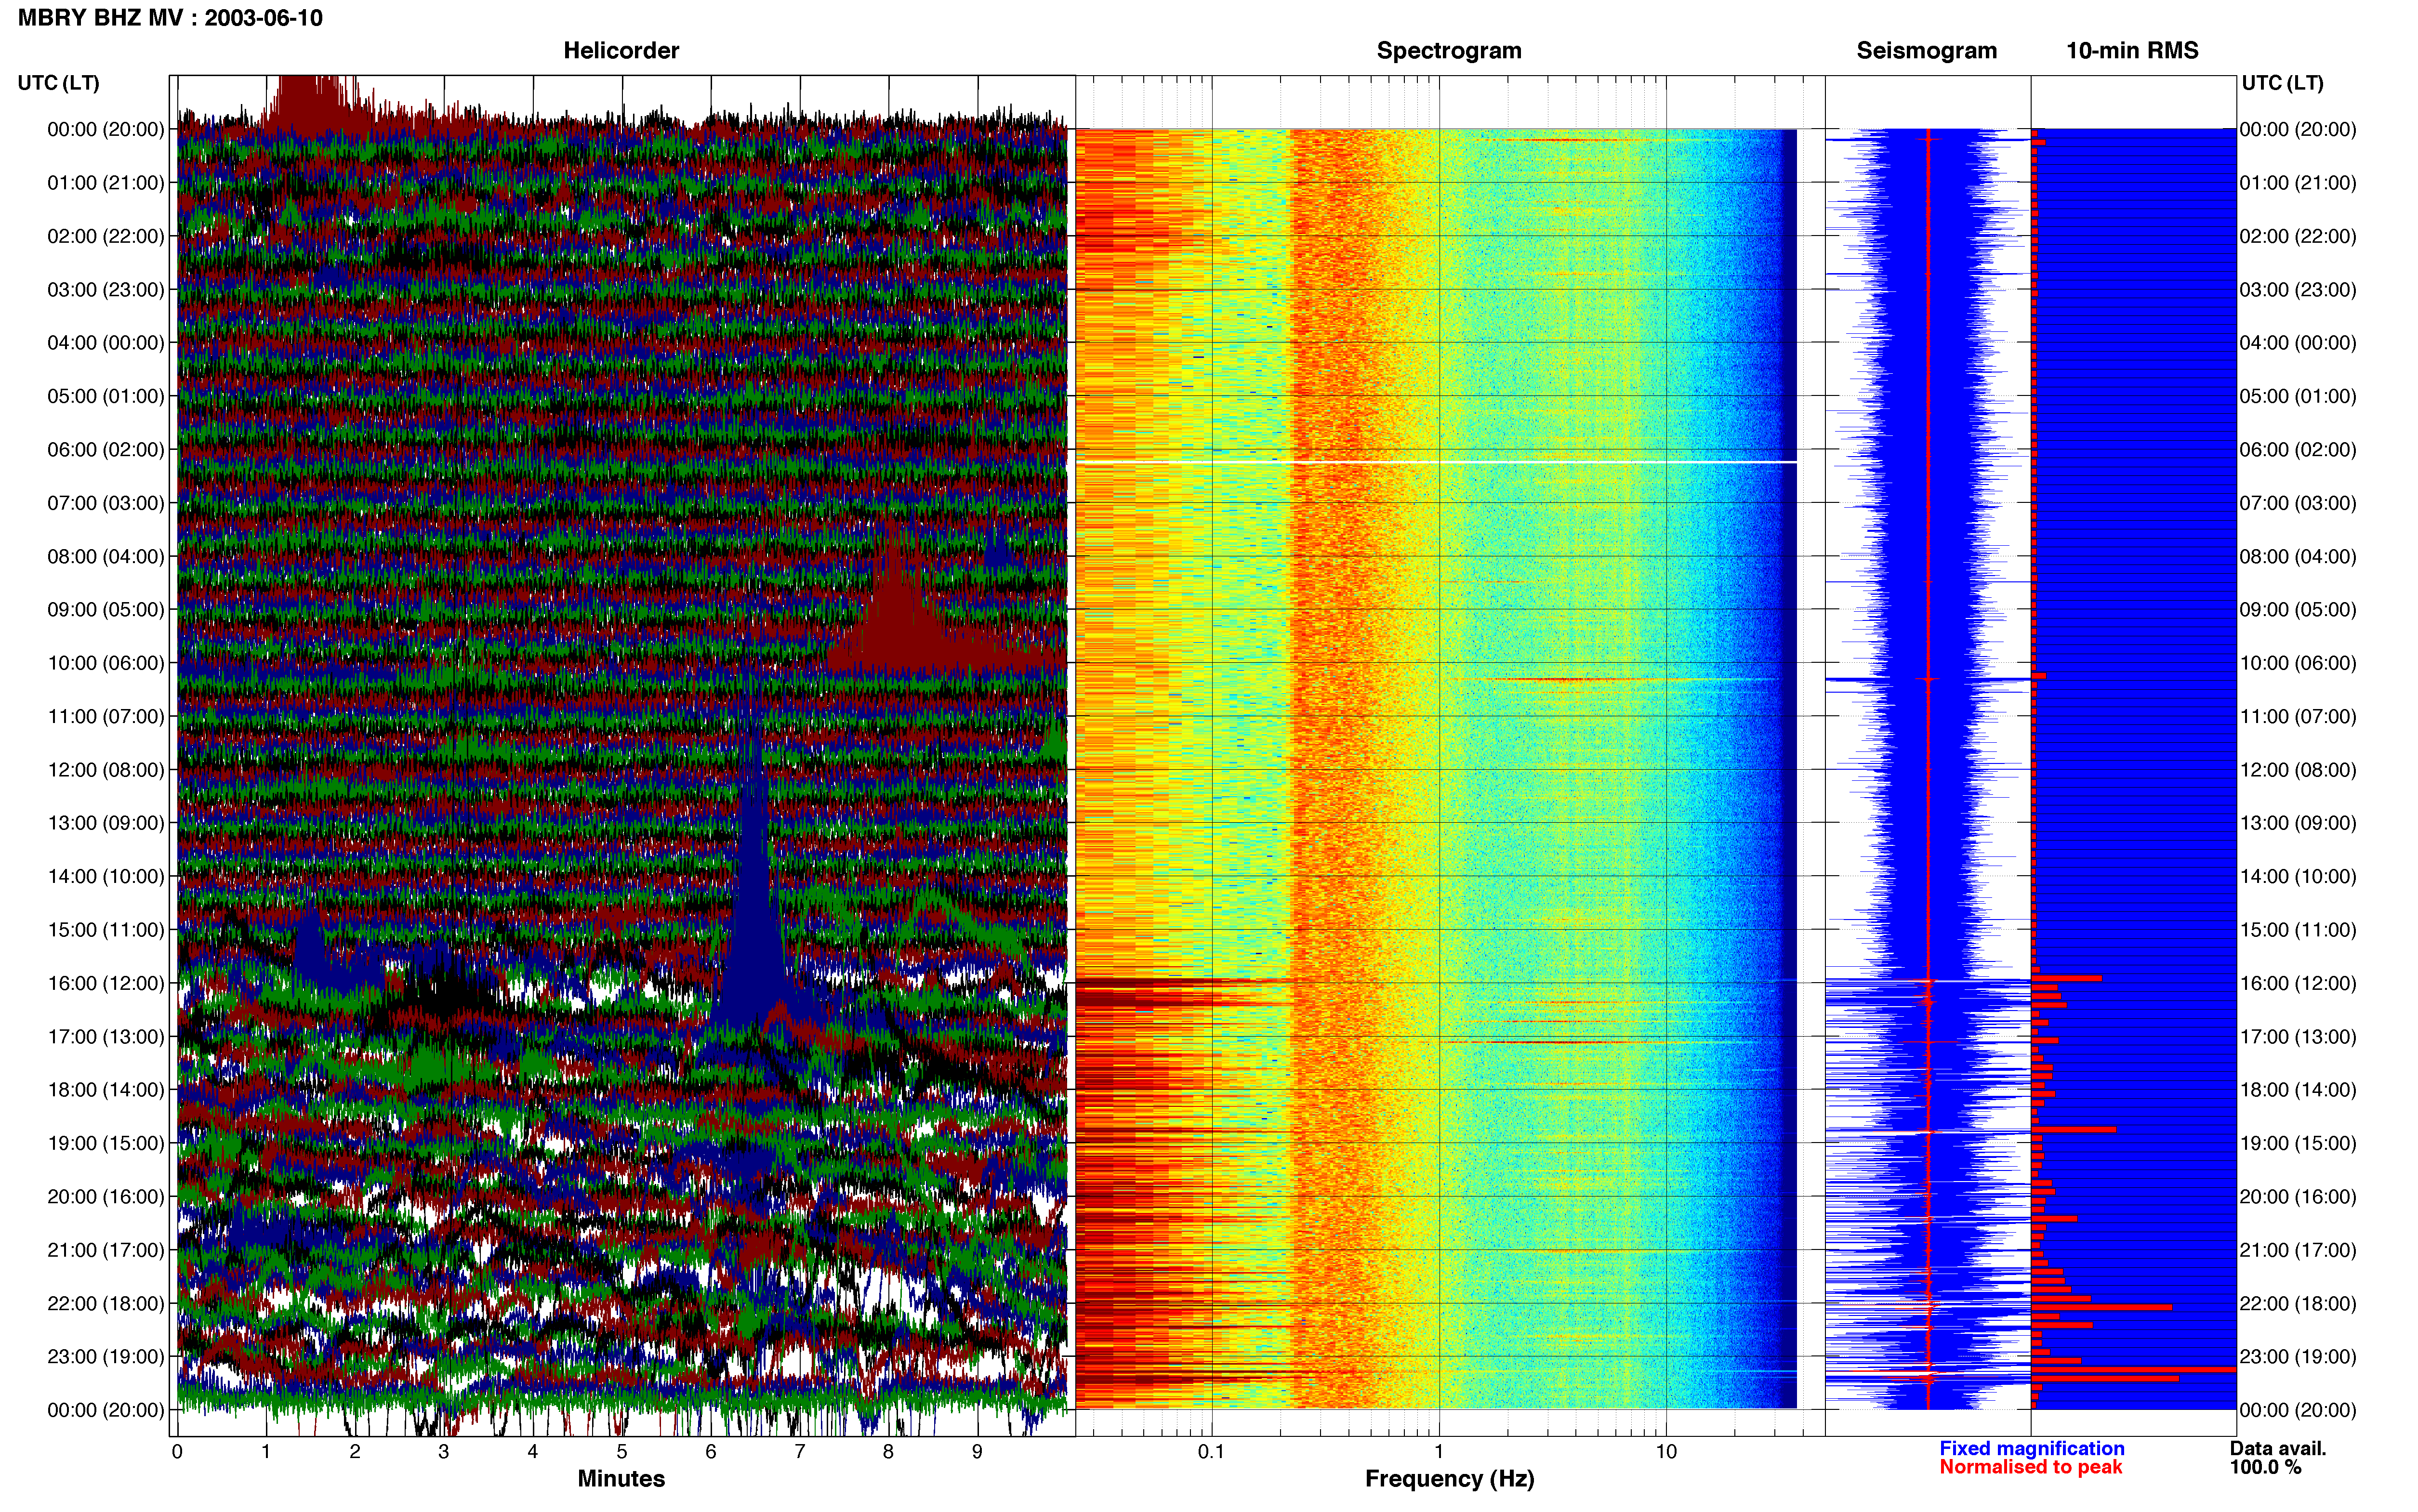Click right time label '09:00 (05:00)'
The image size is (2418, 1512).
pyautogui.click(x=2298, y=610)
